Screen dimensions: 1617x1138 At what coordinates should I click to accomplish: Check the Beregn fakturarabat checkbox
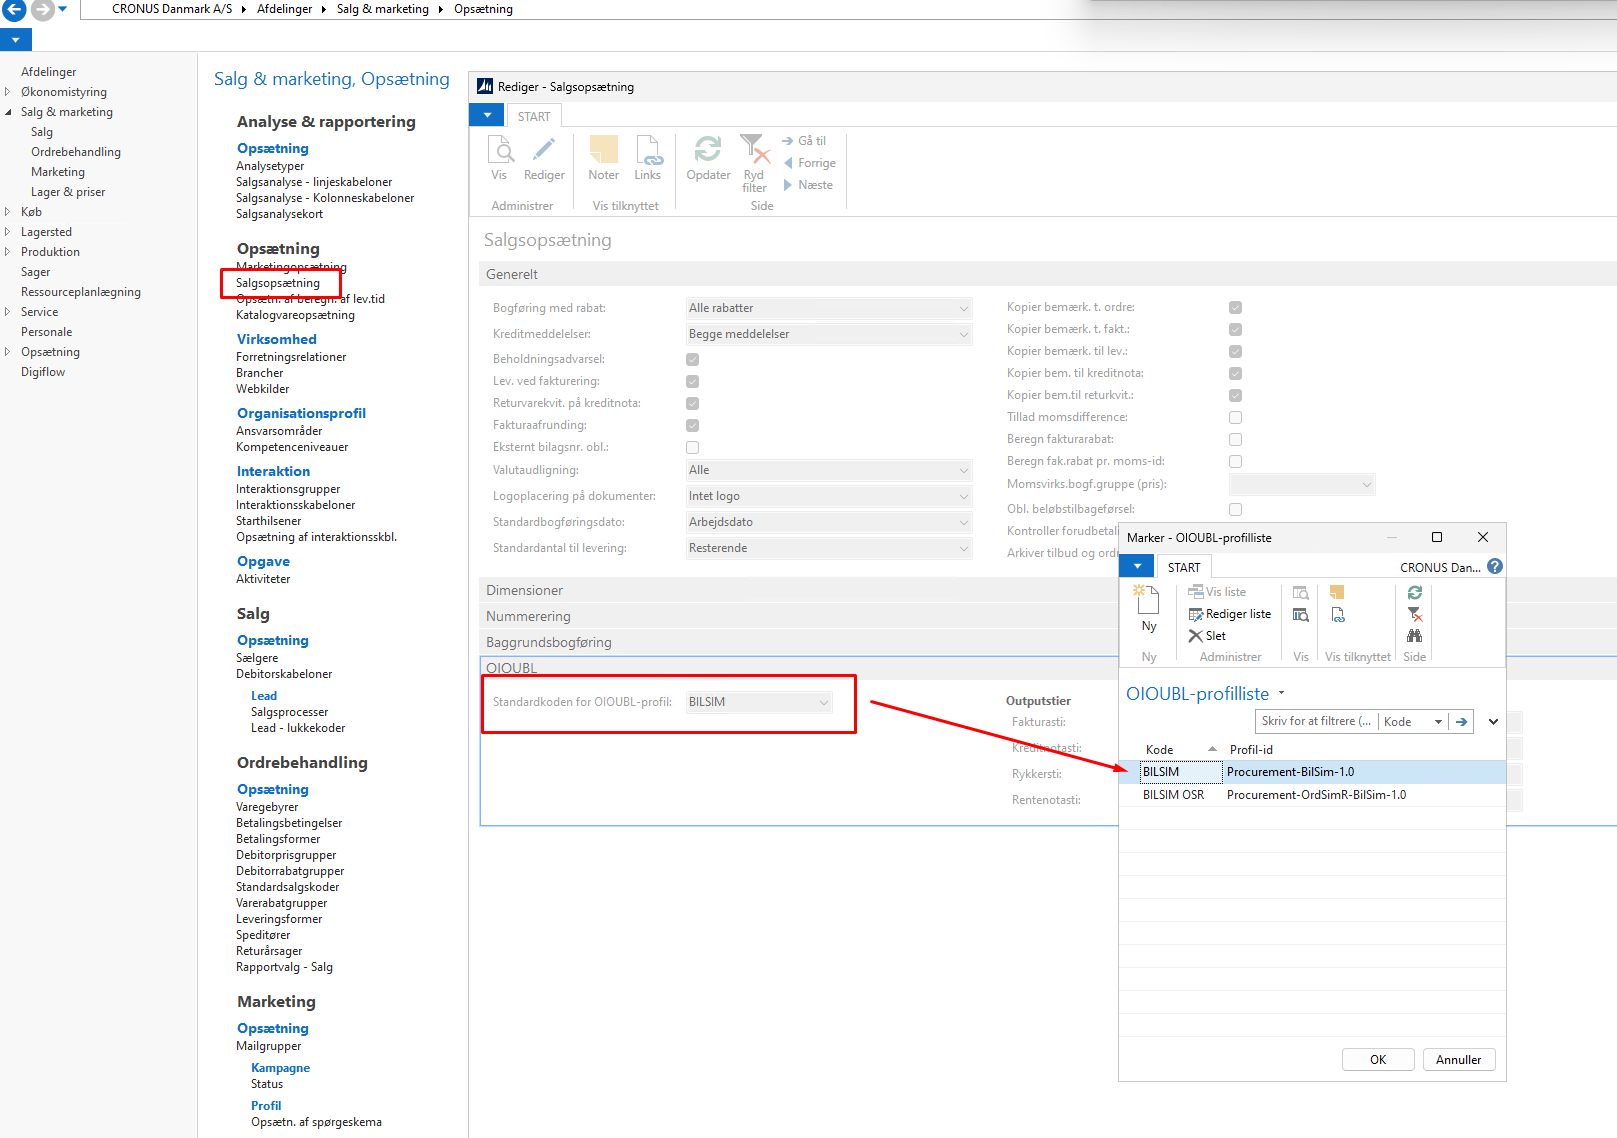pyautogui.click(x=1235, y=440)
